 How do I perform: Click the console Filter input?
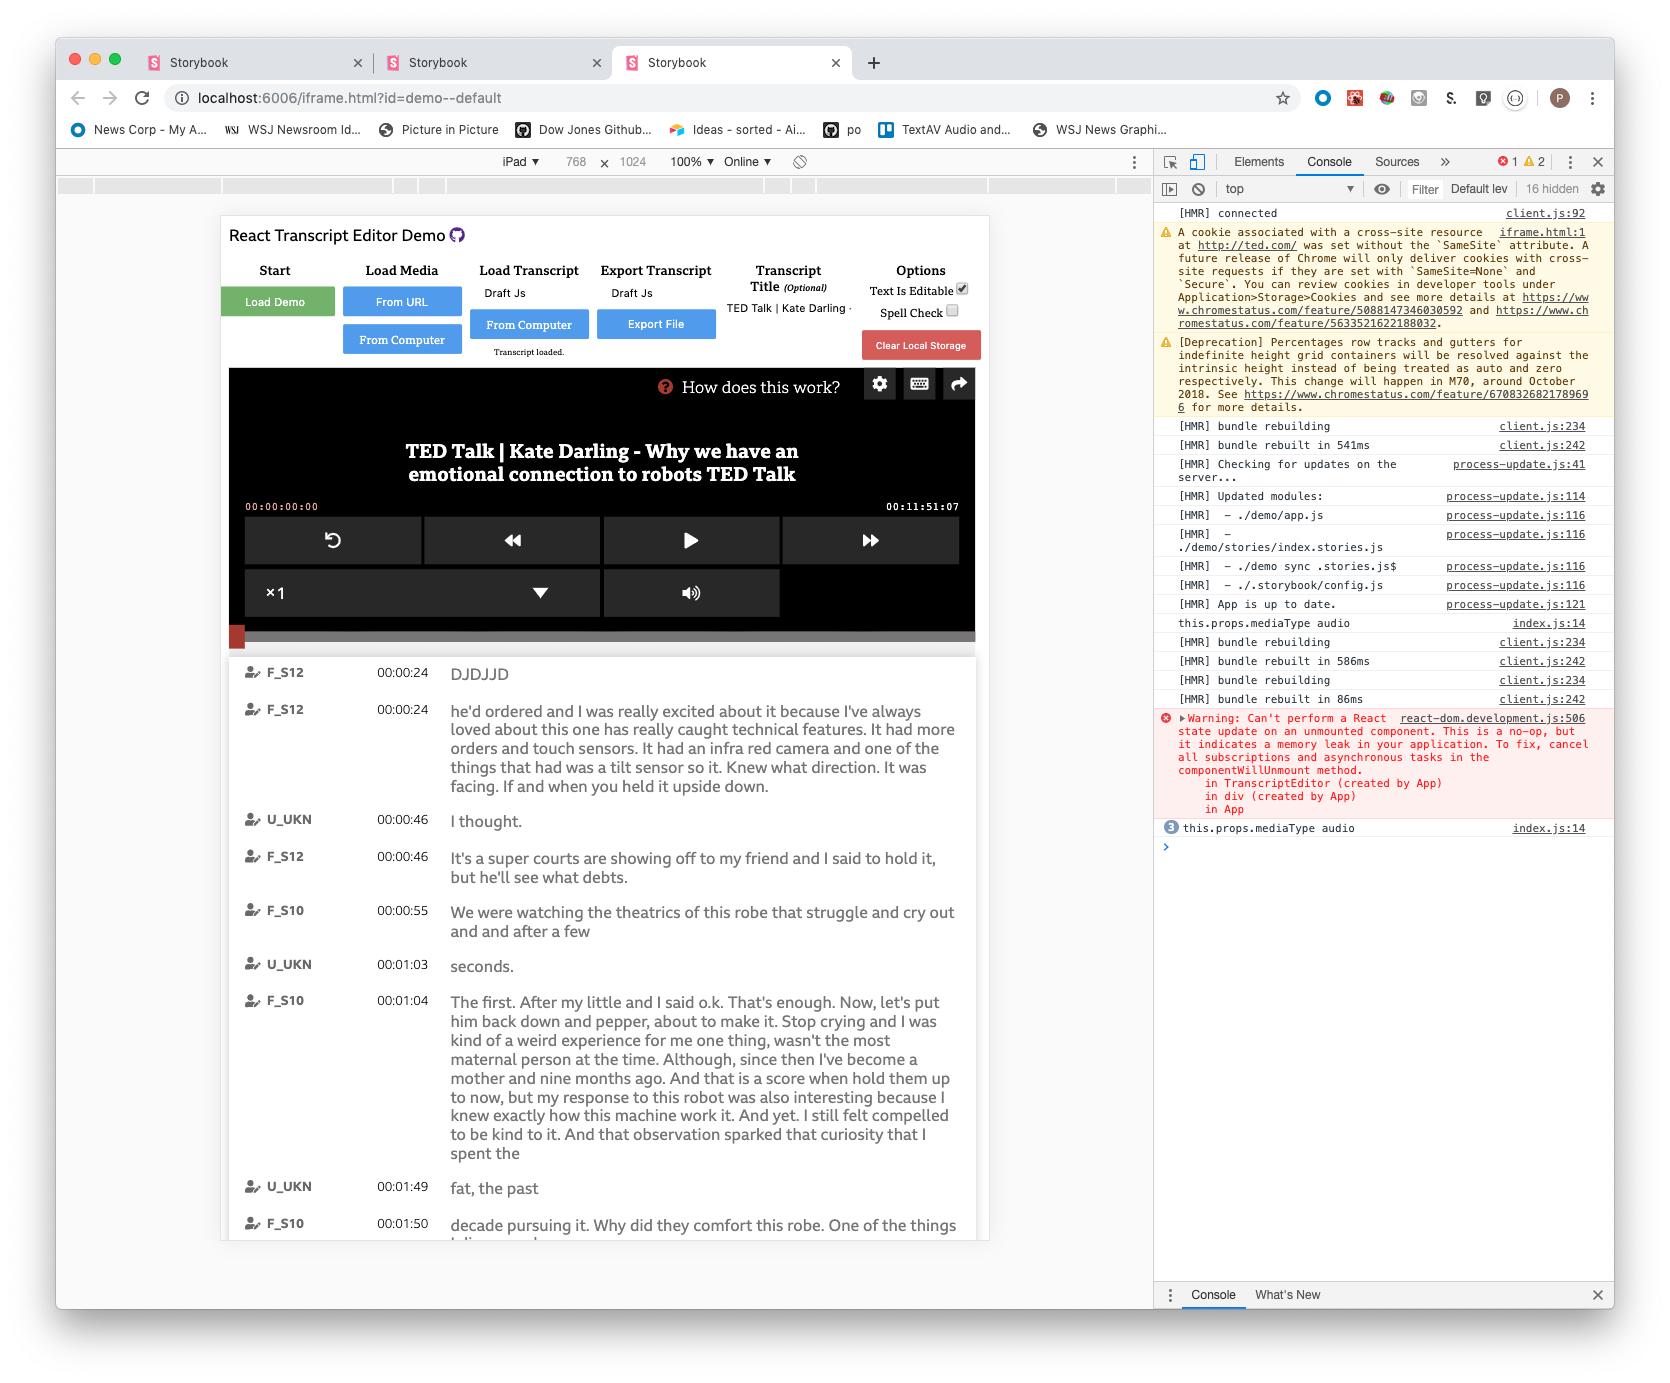point(1425,189)
